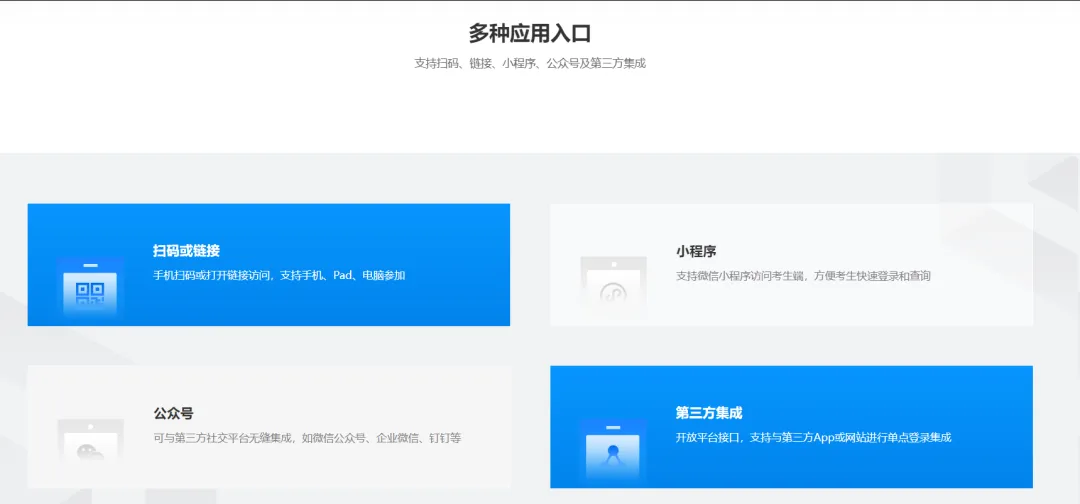Open the 扫码或链接 card title
Image resolution: width=1080 pixels, height=504 pixels.
186,250
